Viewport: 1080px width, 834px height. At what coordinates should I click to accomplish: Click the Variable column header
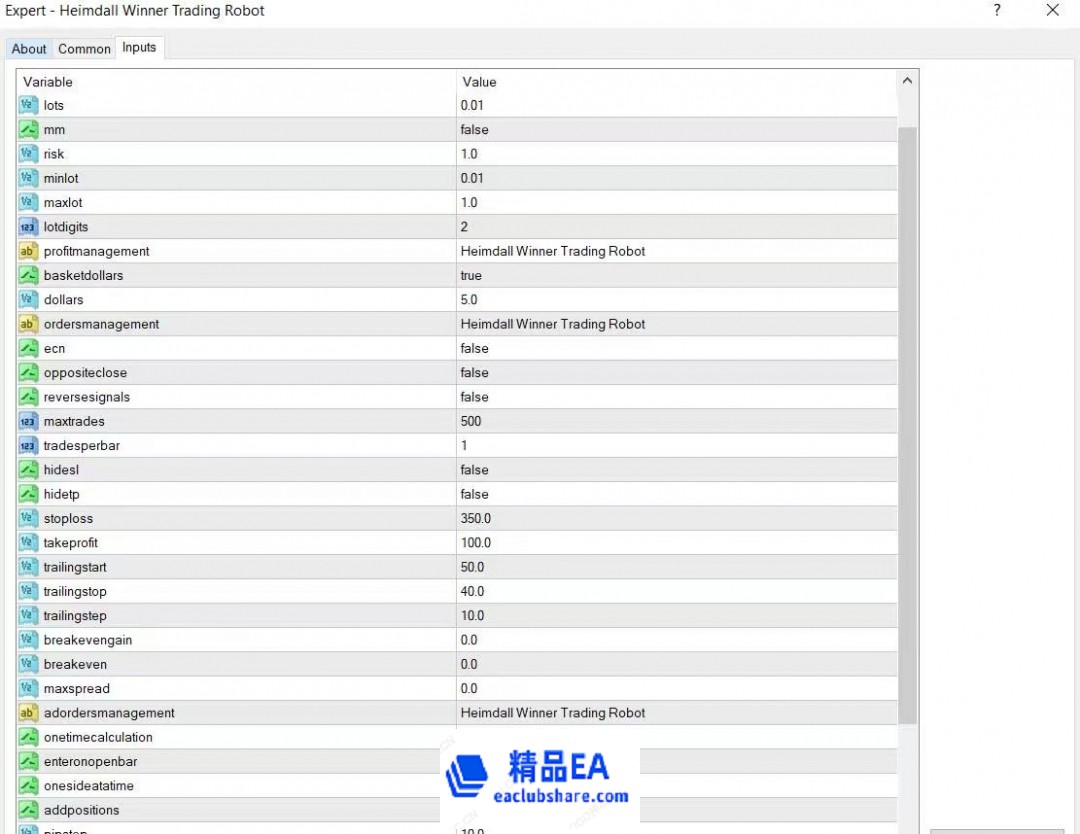(236, 82)
